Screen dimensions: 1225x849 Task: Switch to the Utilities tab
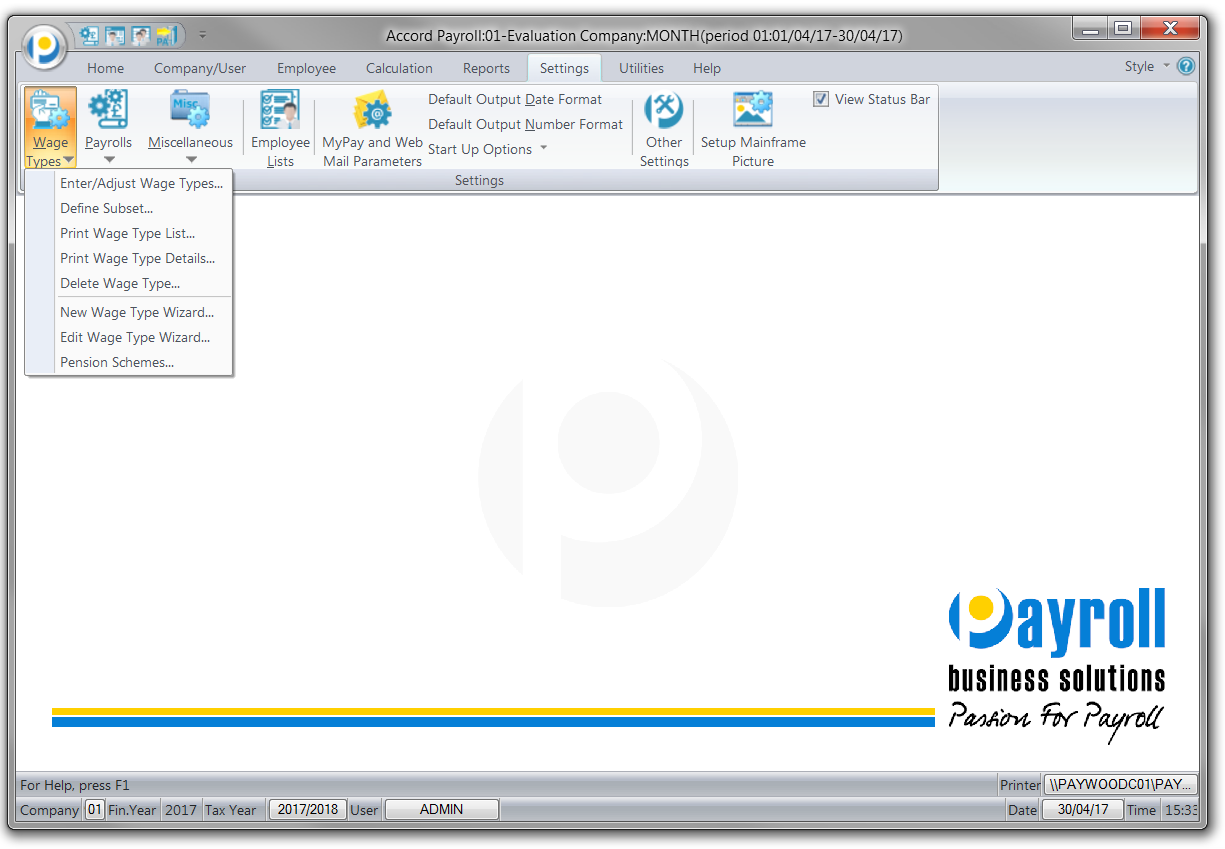pos(641,68)
